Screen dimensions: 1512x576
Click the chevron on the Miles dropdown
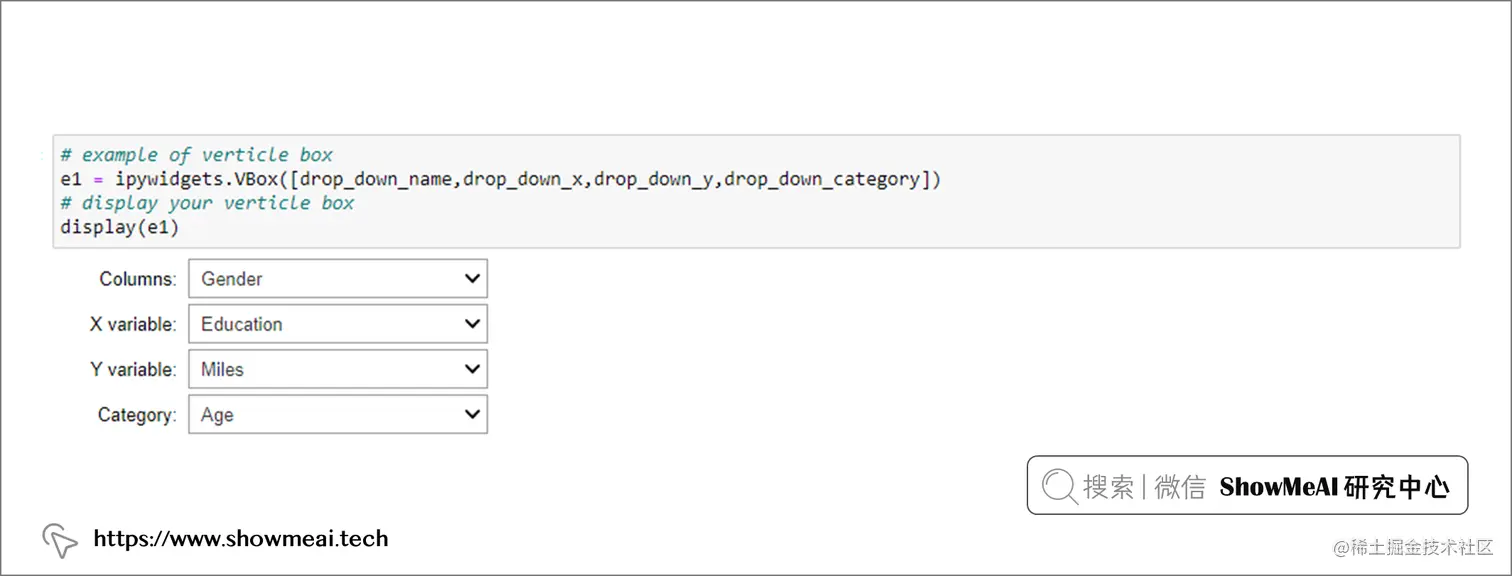[x=472, y=368]
